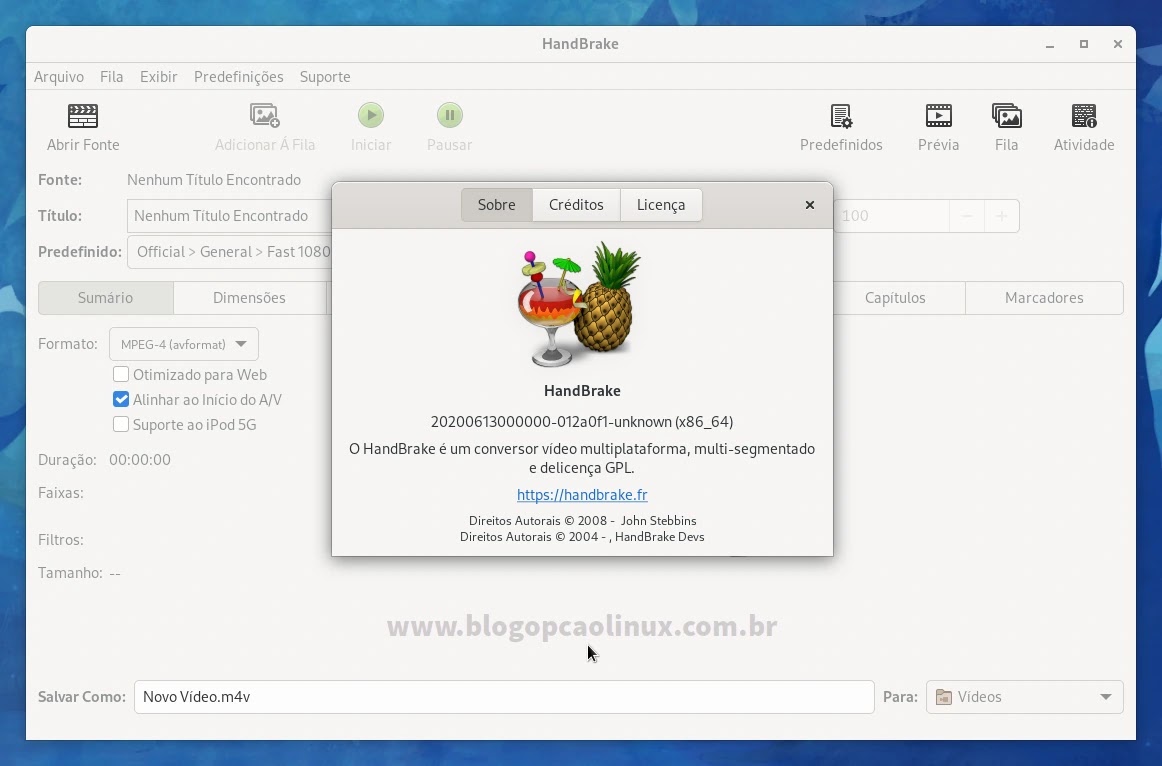Maximize the HandBrake window
This screenshot has width=1162, height=766.
1083,44
